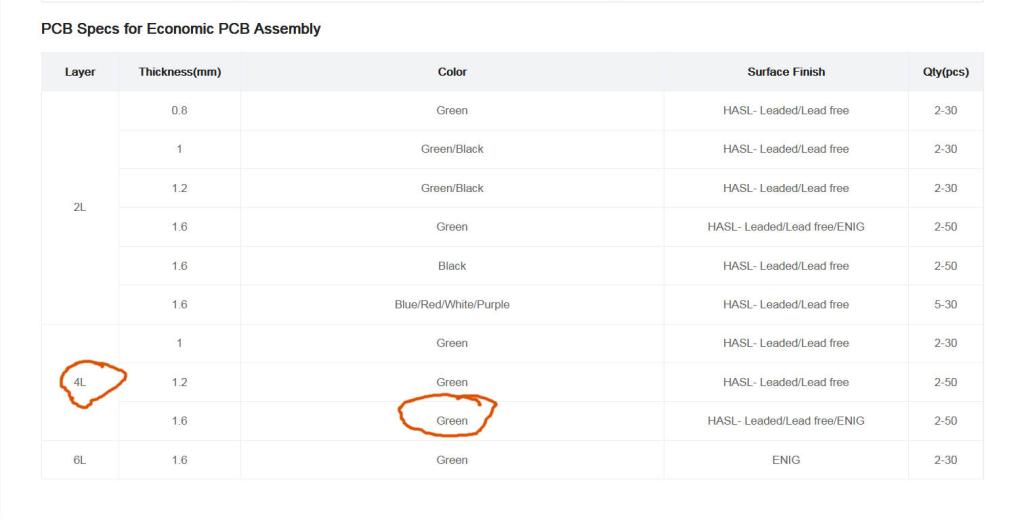This screenshot has width=1024, height=520.
Task: Select the 2L layer cell
Action: (80, 207)
